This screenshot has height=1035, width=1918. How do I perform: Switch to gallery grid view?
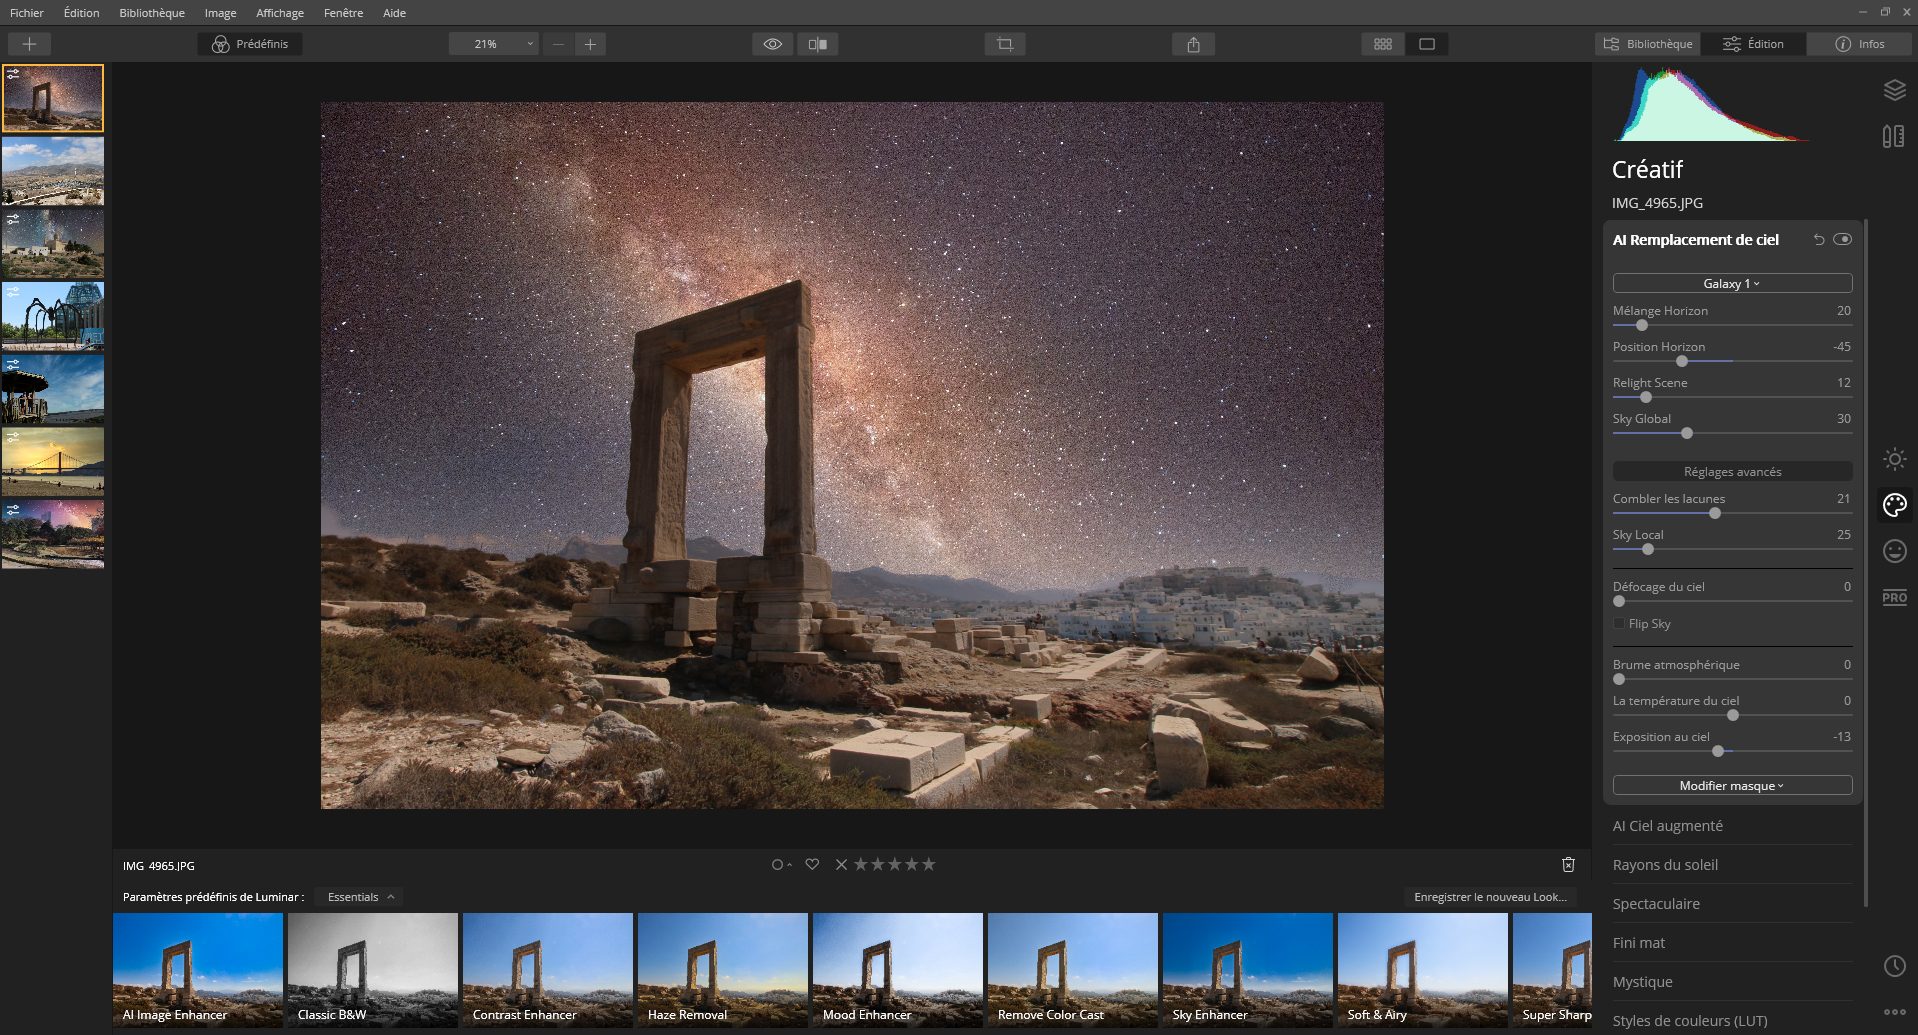[x=1382, y=44]
